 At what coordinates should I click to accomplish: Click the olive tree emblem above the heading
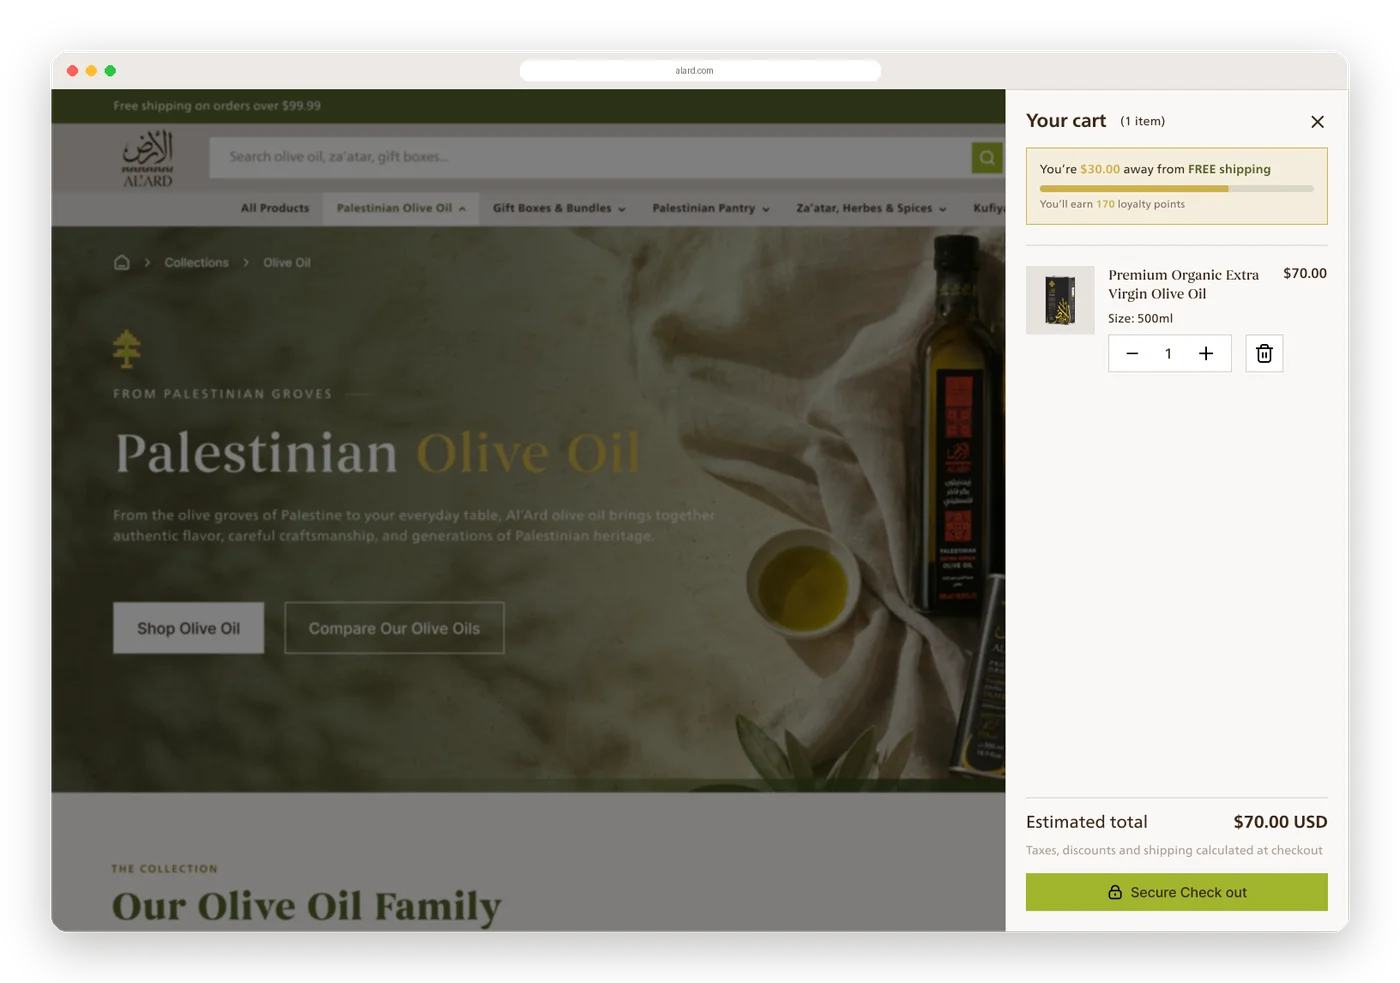pos(127,349)
